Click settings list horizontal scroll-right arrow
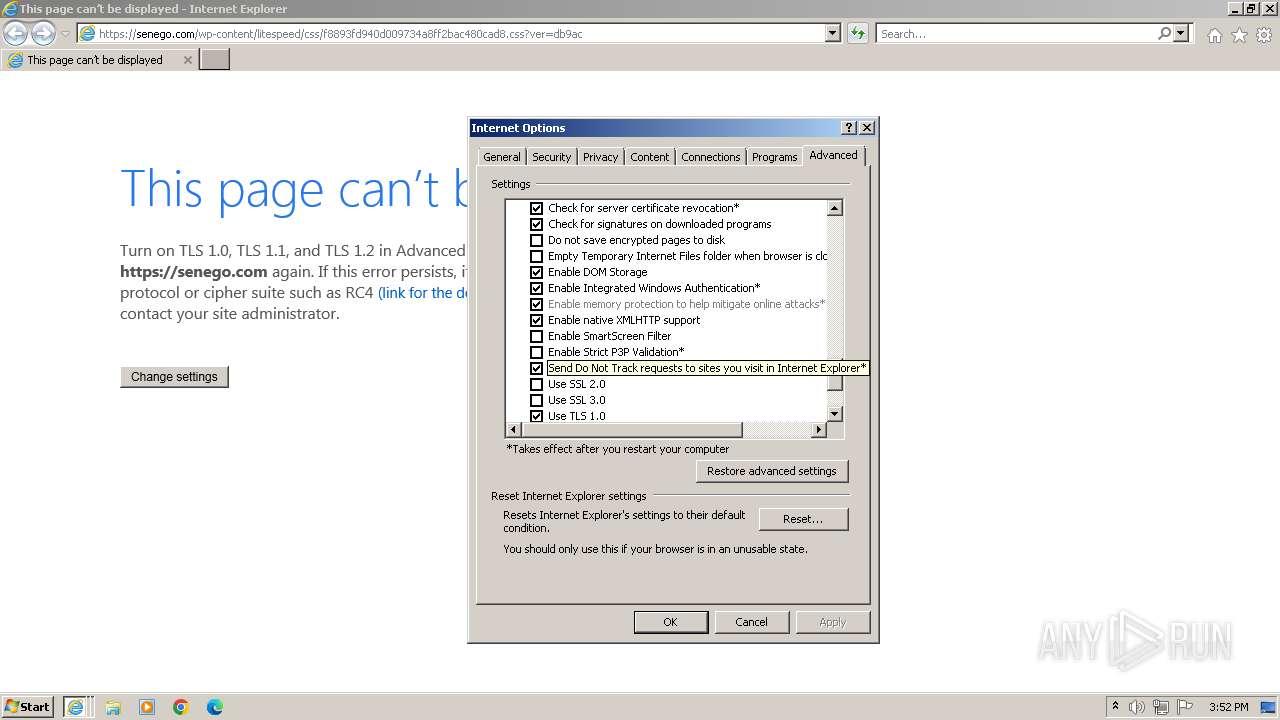Viewport: 1280px width, 720px height. coord(819,430)
